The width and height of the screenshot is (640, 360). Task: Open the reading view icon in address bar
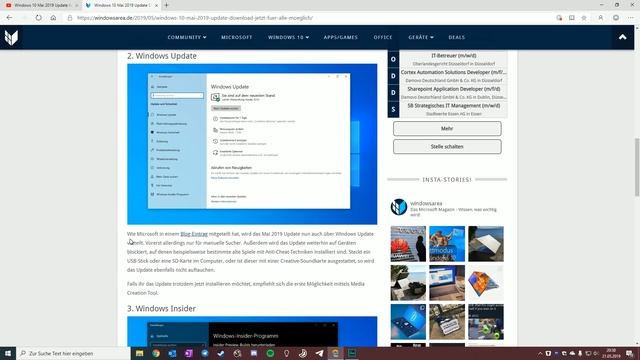[571, 18]
